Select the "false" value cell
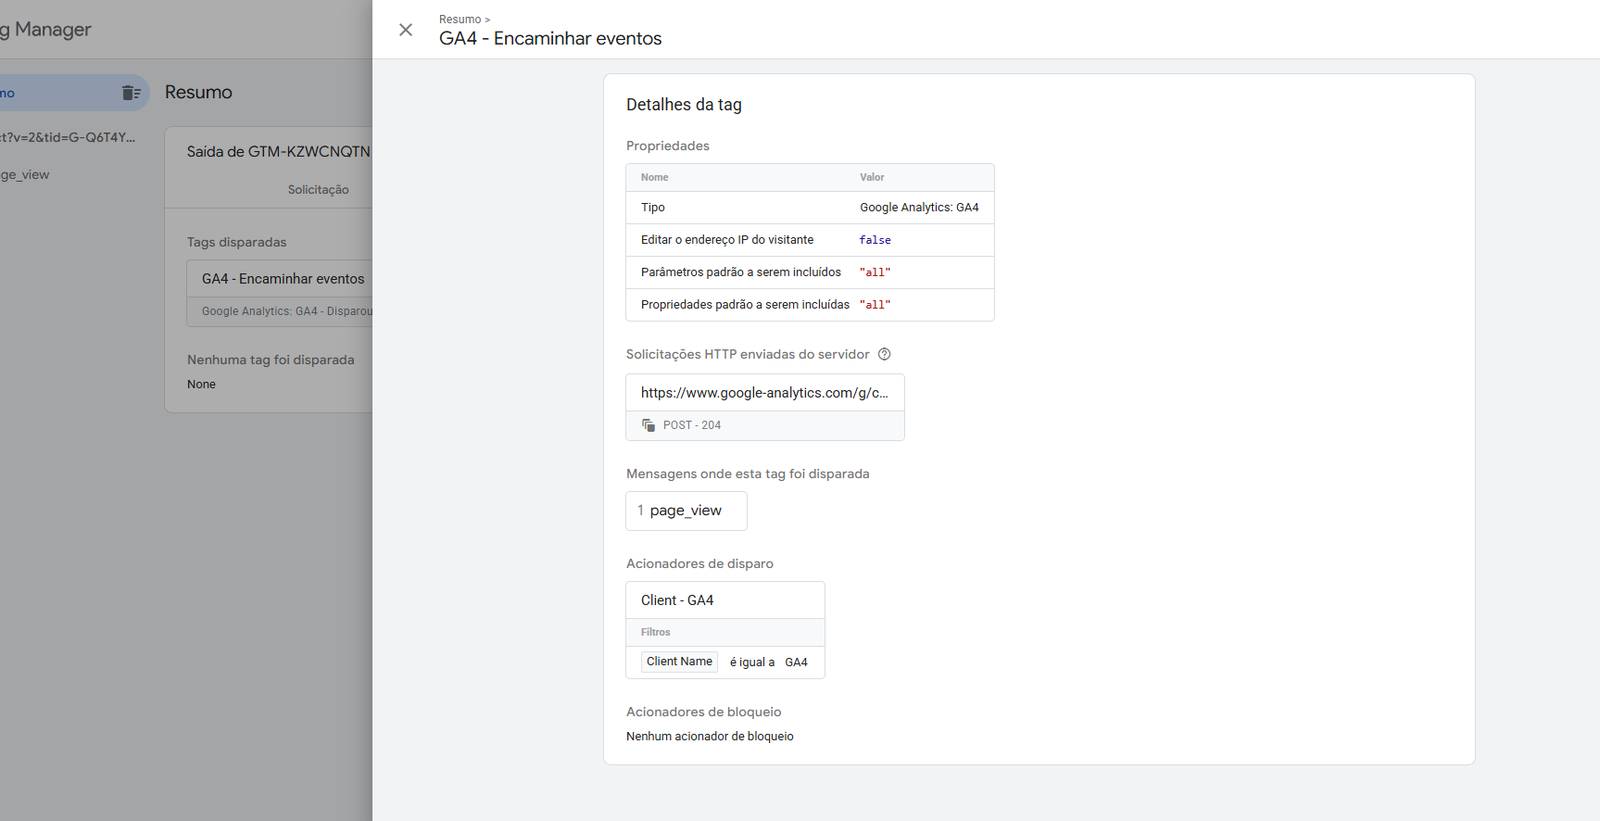The image size is (1600, 821). (x=875, y=240)
